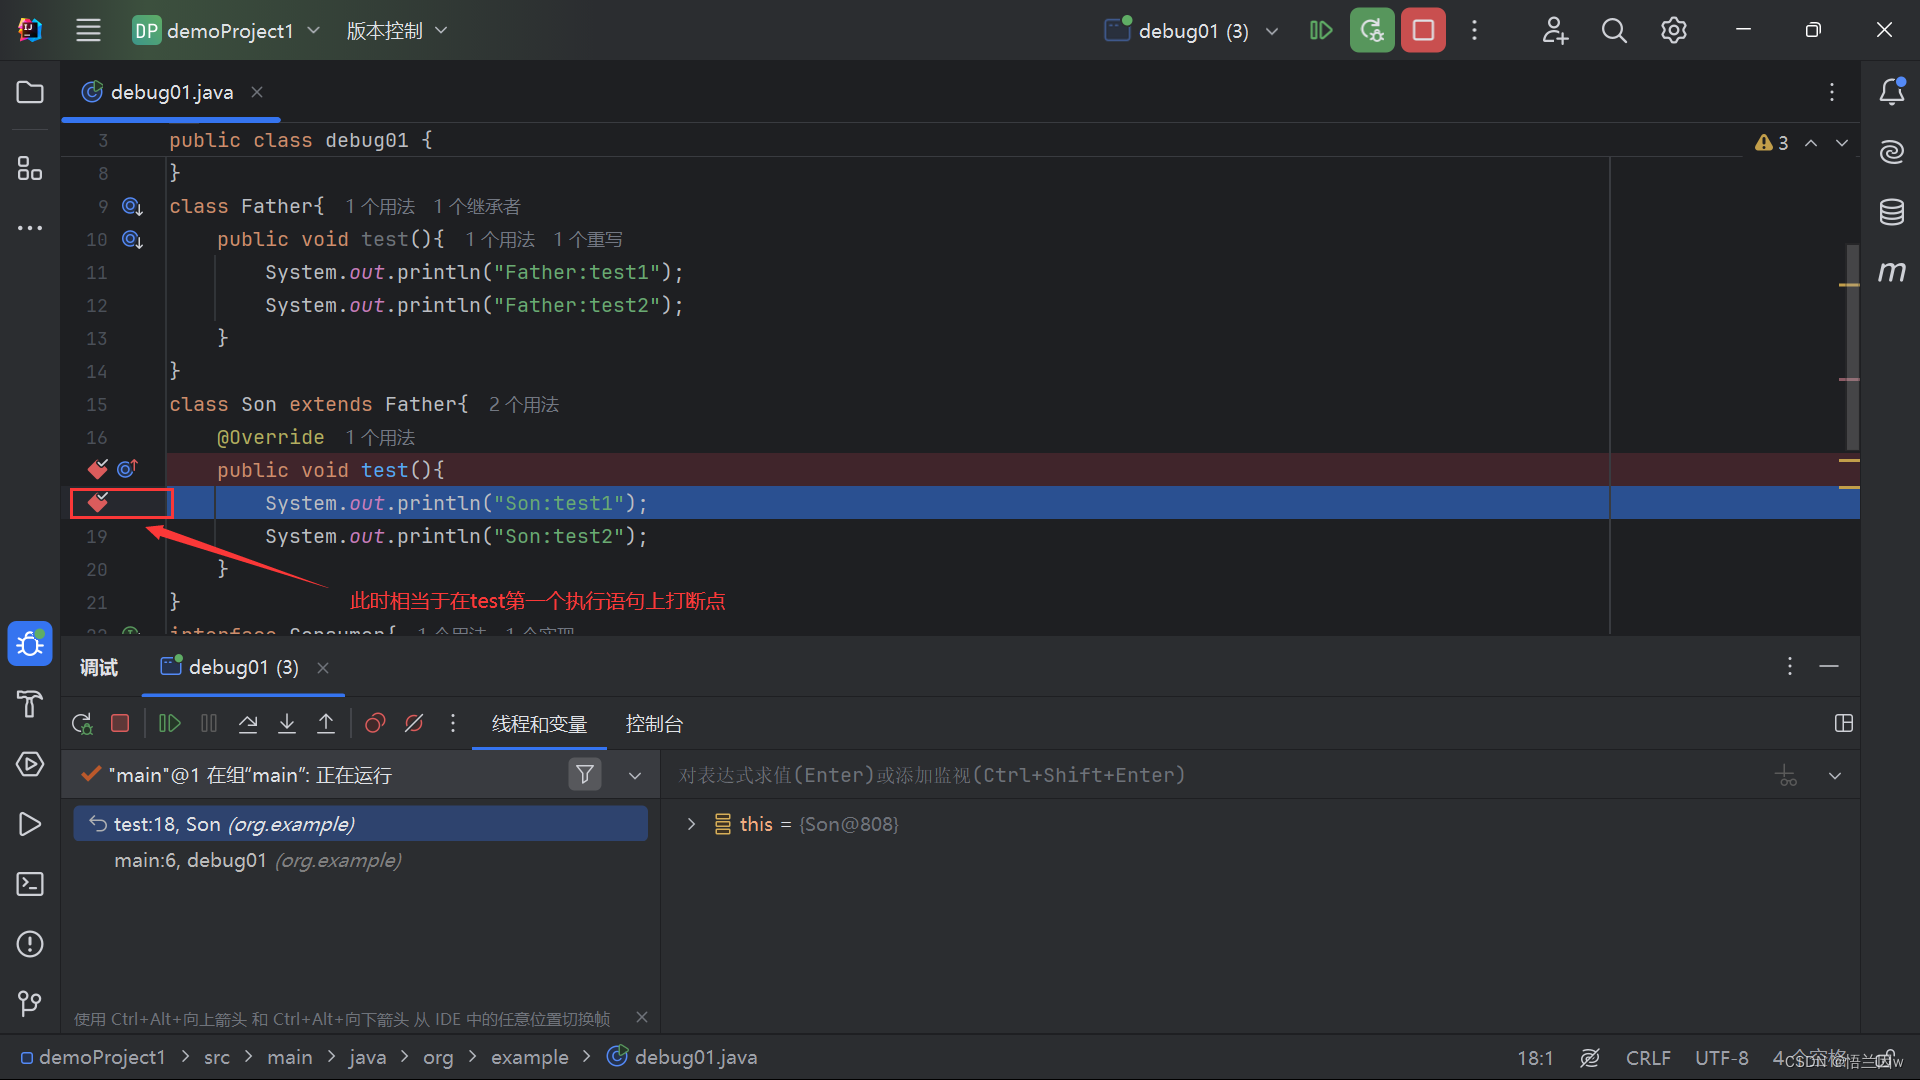Expand the debug01 (3) session dropdown
This screenshot has width=1920, height=1080.
1275,29
